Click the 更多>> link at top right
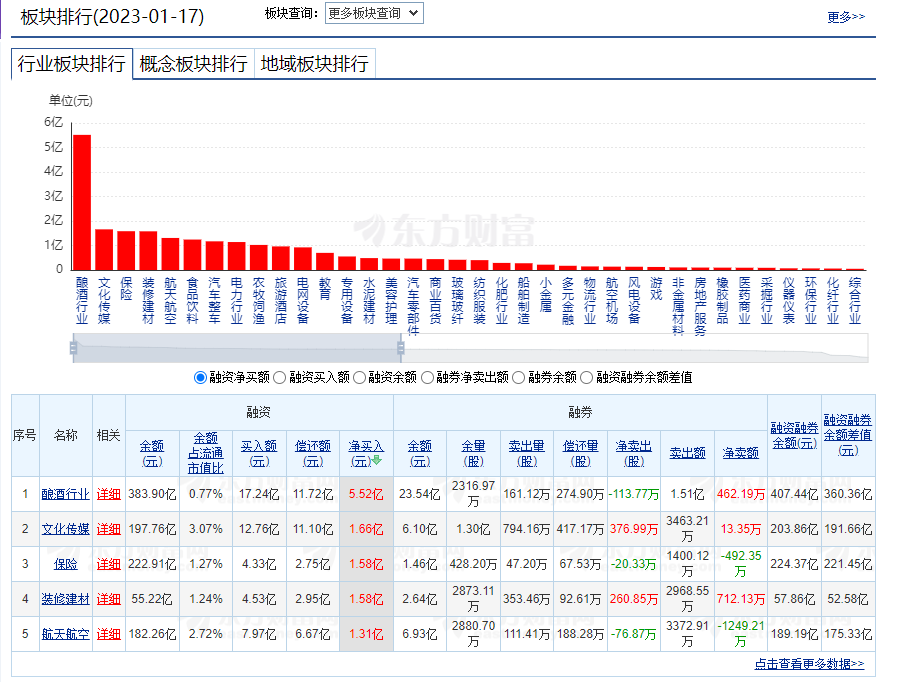Viewport: 898px width, 684px height. (846, 17)
